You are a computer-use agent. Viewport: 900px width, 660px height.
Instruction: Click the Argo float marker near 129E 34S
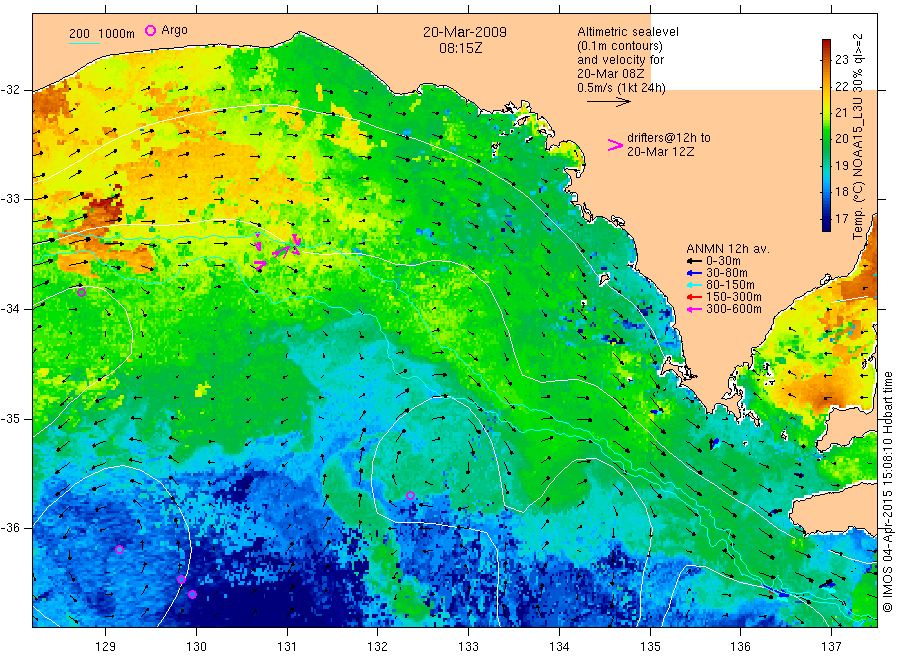point(82,293)
